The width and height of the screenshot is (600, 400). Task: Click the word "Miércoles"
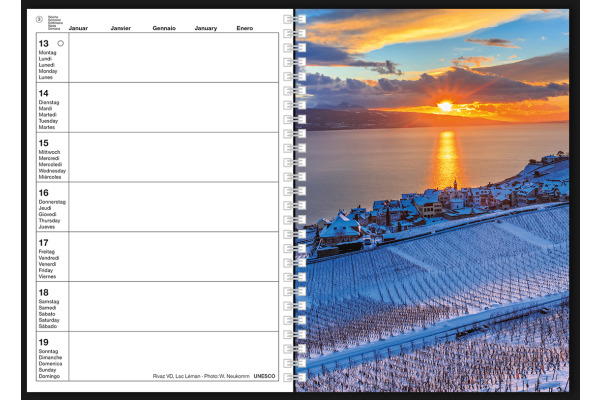(50, 177)
